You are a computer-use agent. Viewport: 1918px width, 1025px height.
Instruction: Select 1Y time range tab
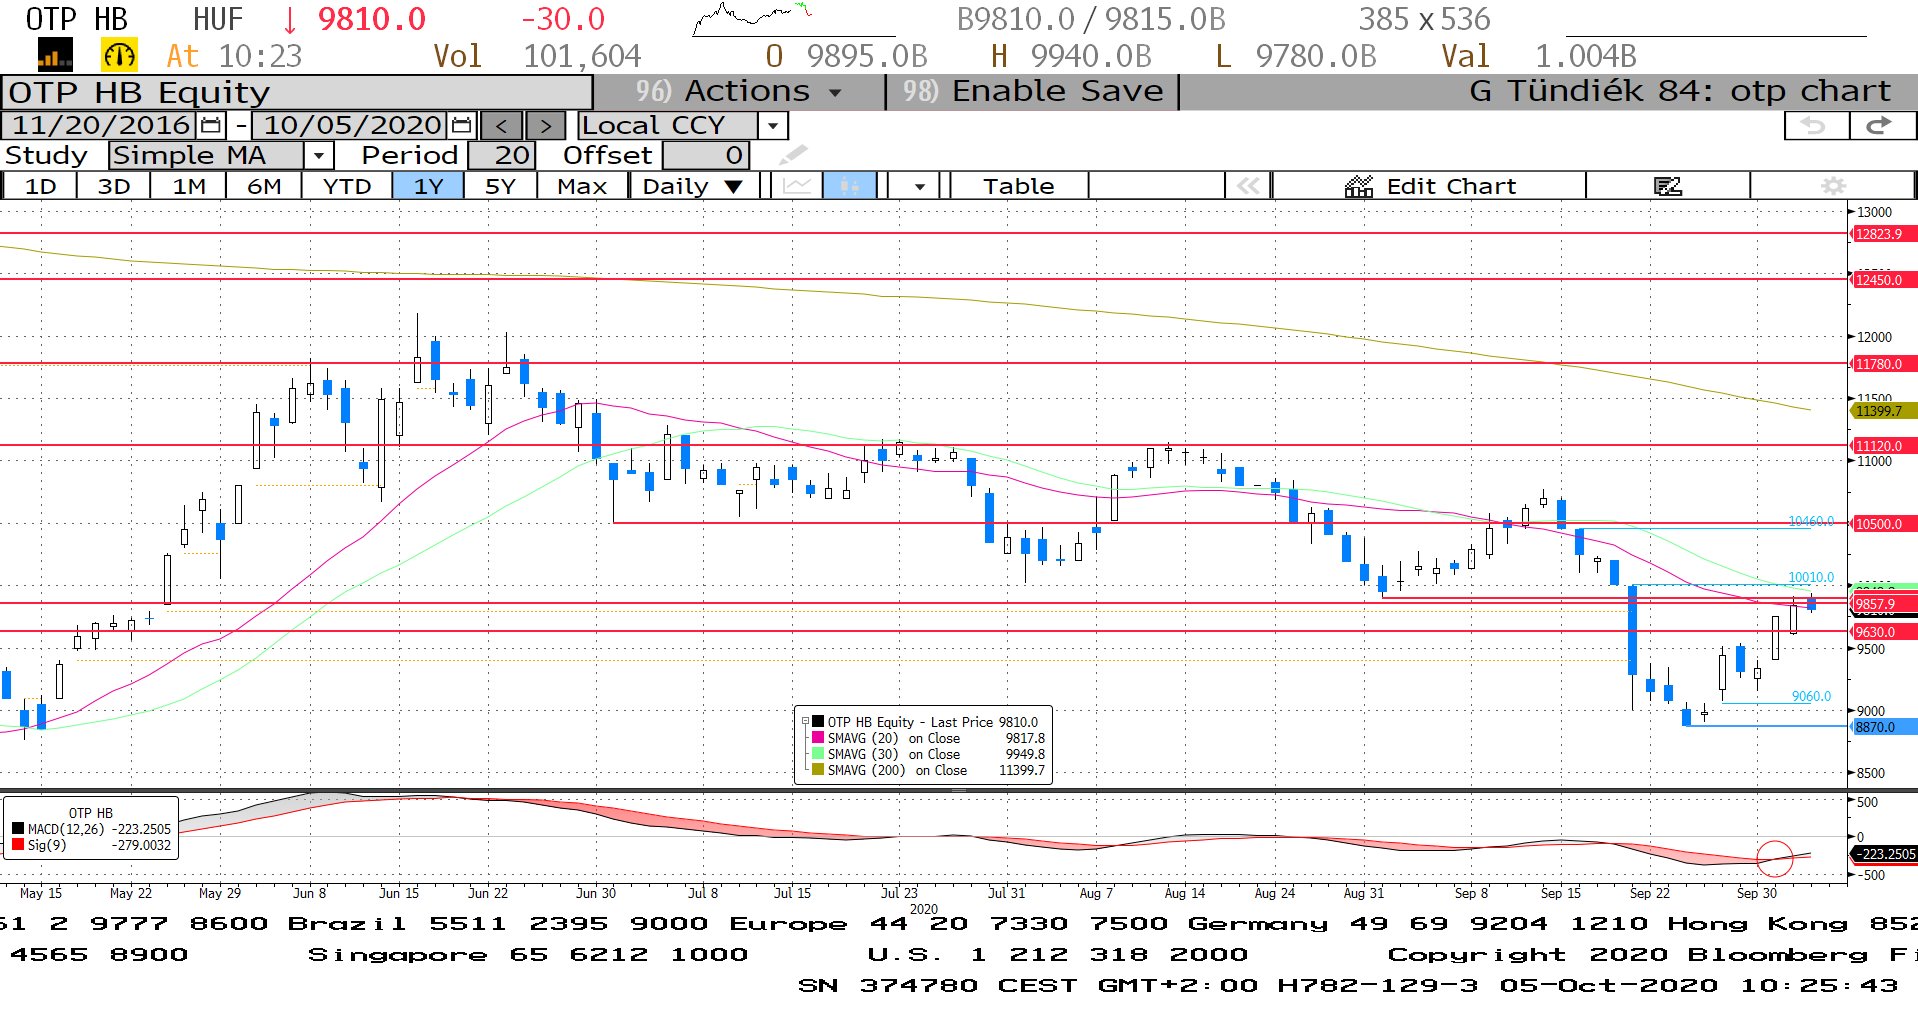[428, 186]
